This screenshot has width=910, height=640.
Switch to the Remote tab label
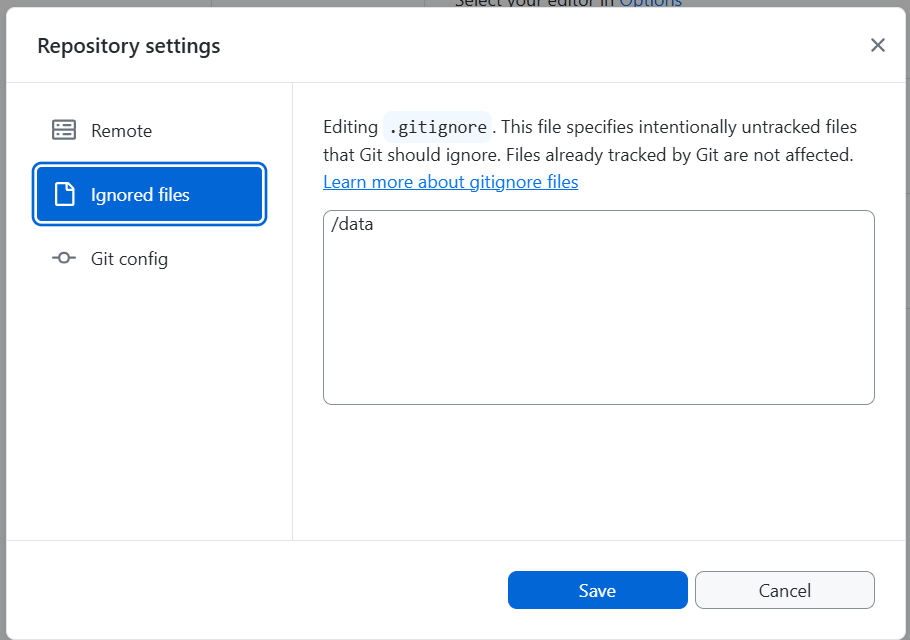[121, 131]
